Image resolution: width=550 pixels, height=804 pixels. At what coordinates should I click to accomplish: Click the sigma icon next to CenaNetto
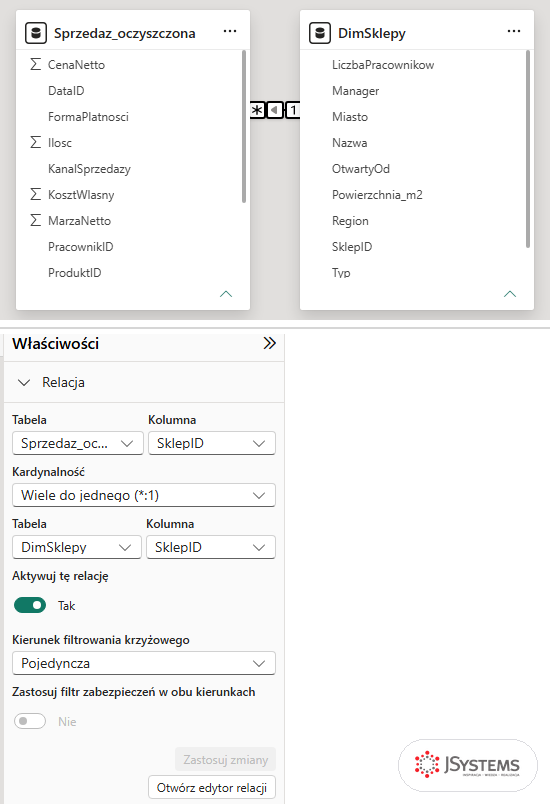[35, 64]
